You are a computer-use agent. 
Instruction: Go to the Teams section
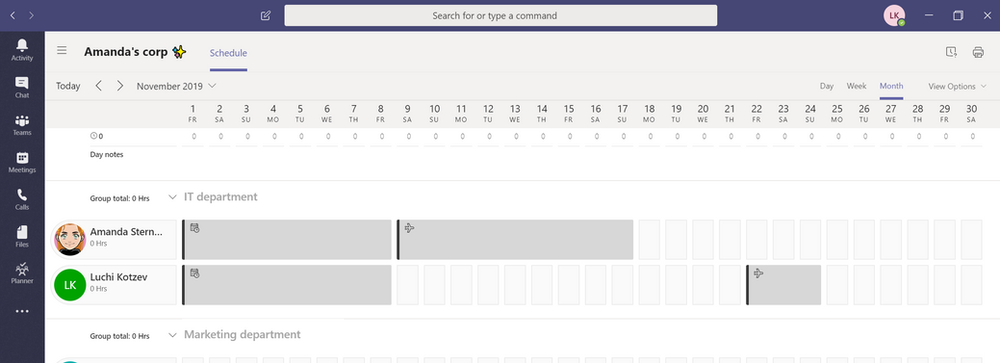coord(22,125)
